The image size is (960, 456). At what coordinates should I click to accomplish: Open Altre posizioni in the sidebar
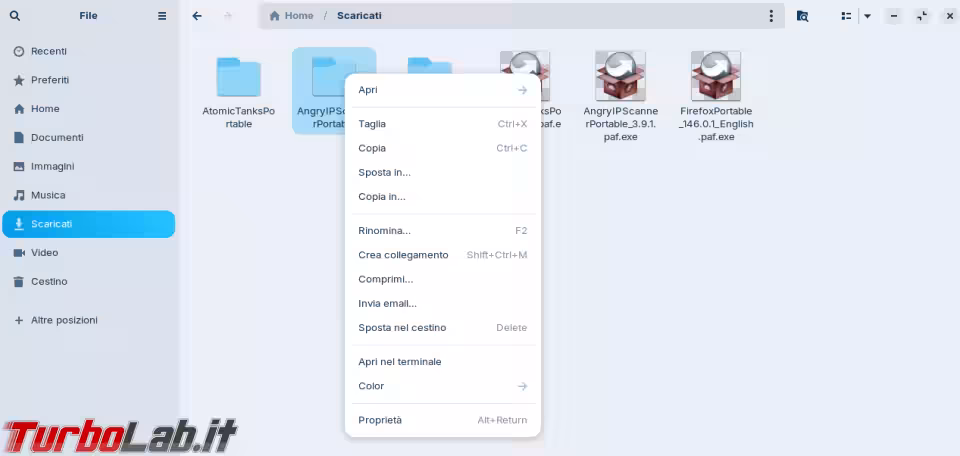[64, 320]
